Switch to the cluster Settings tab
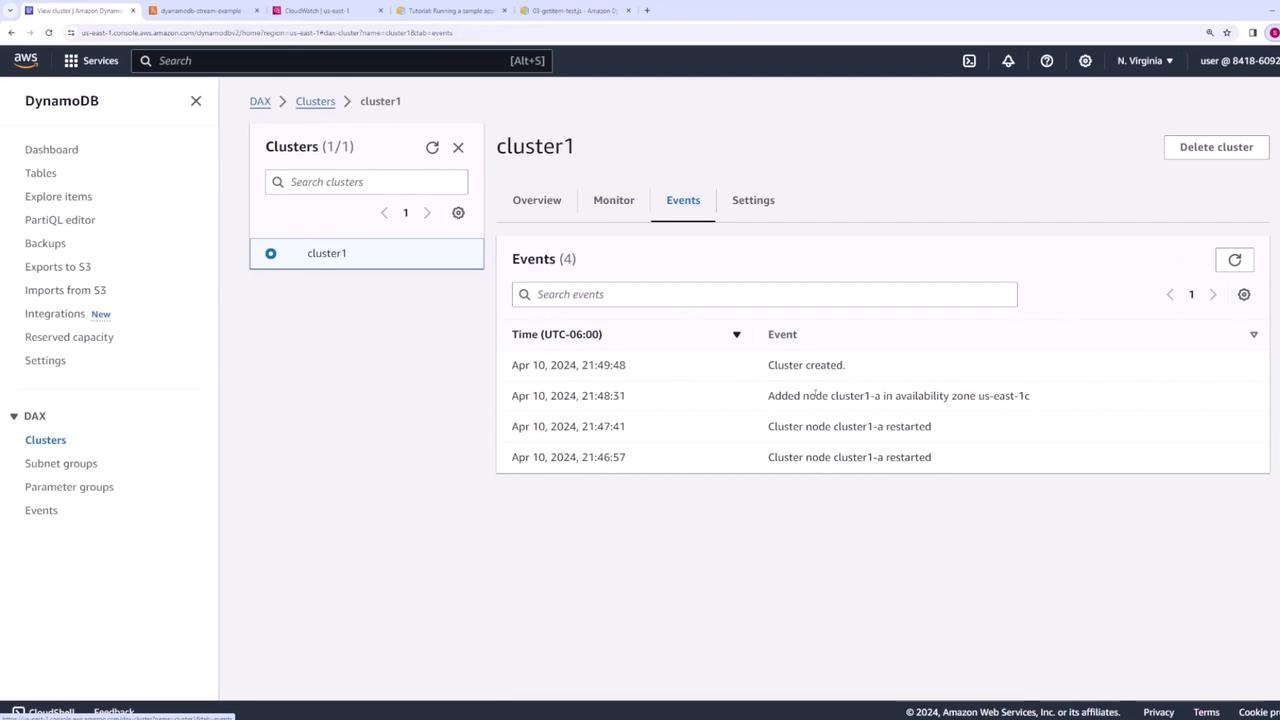This screenshot has height=720, width=1280. (753, 201)
